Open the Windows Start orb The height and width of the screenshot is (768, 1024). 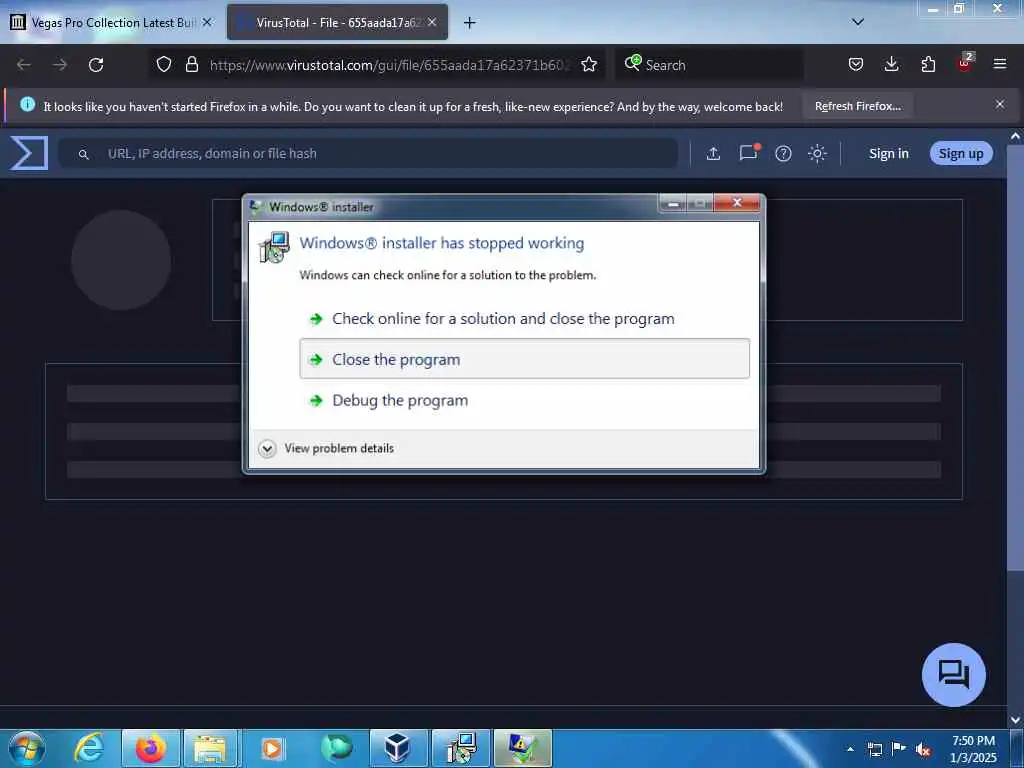pos(27,748)
